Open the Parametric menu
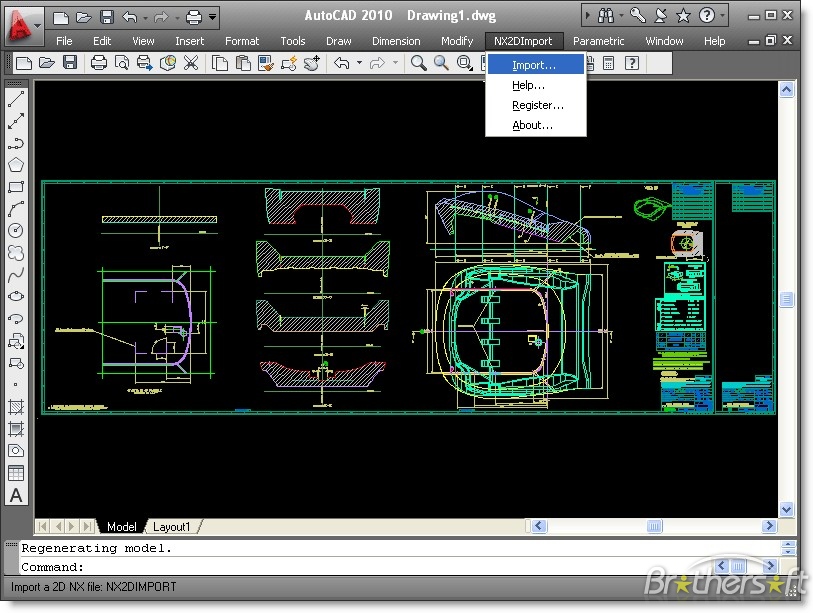 pyautogui.click(x=599, y=41)
